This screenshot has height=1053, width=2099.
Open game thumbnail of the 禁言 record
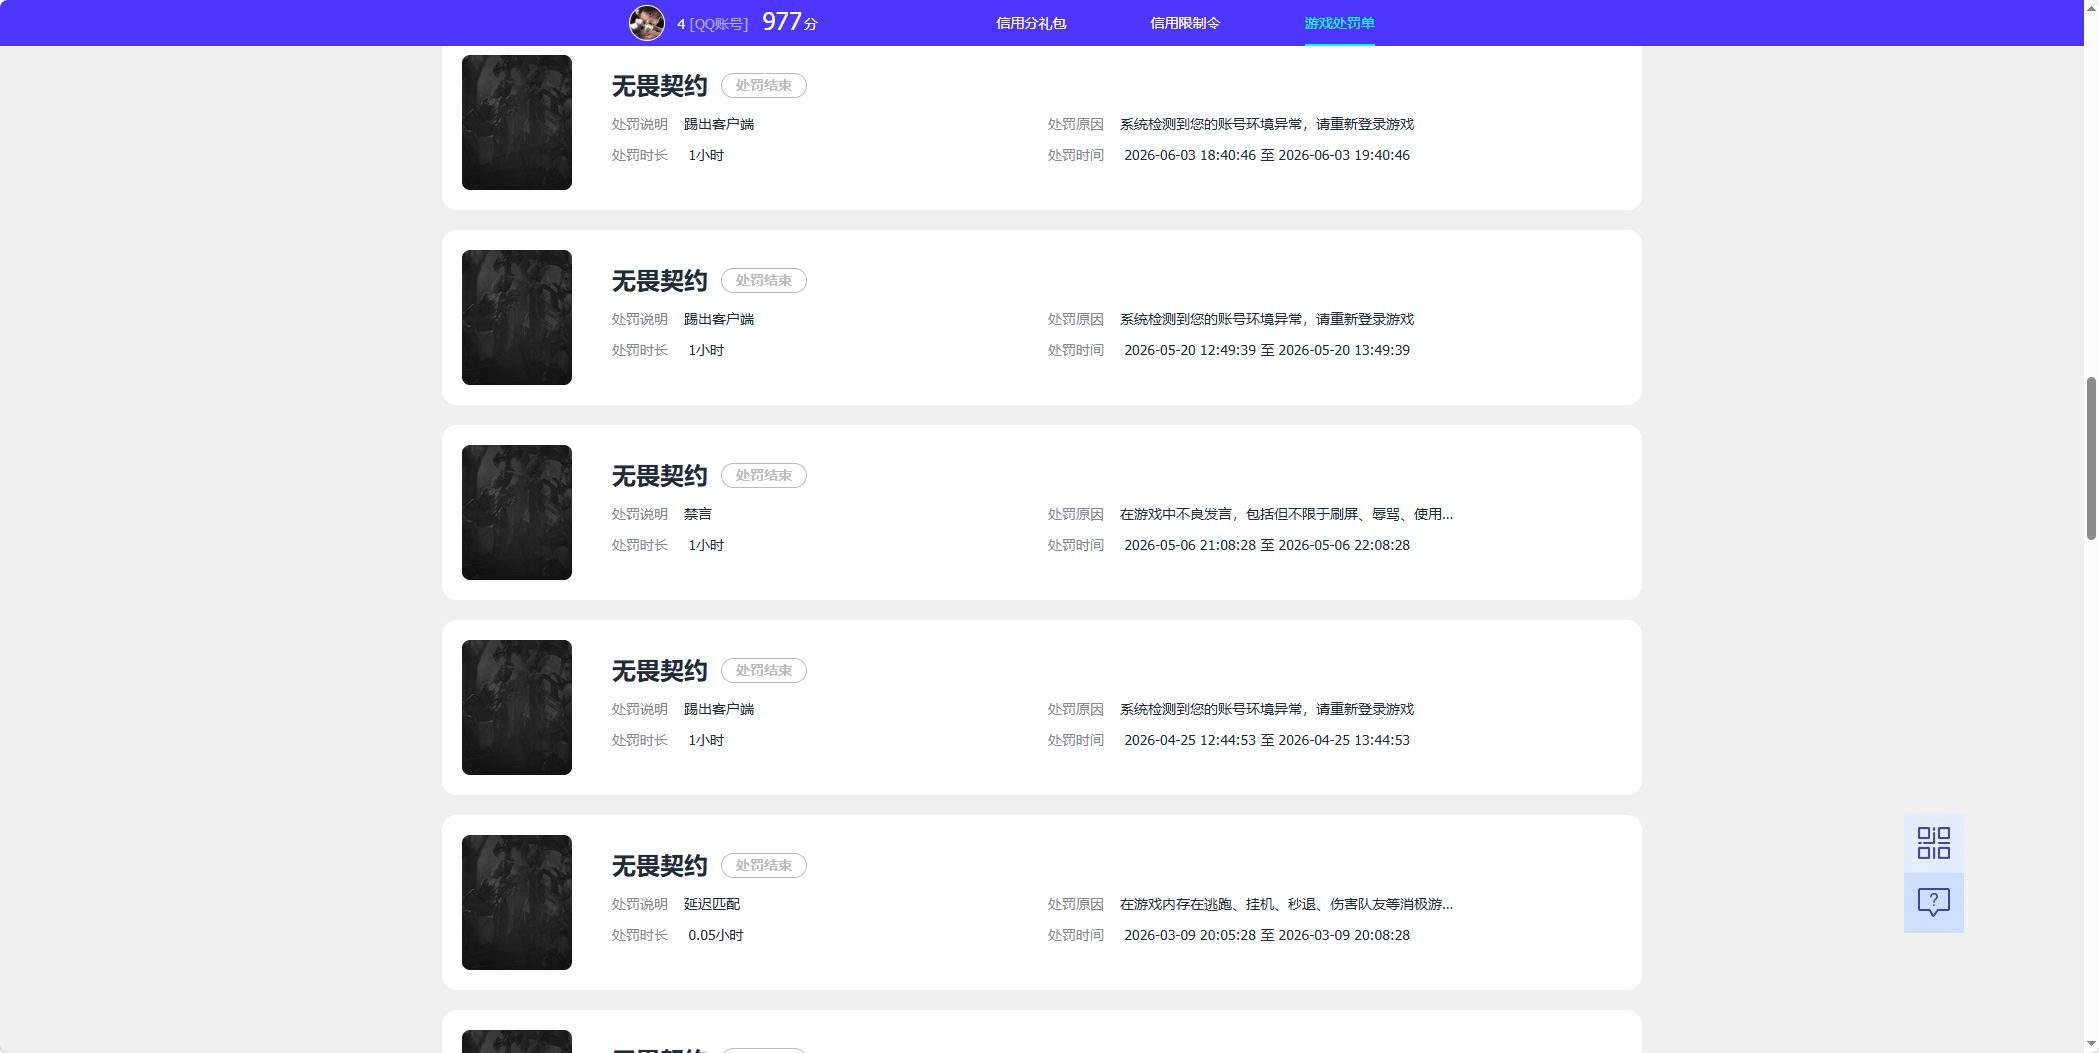[x=517, y=512]
